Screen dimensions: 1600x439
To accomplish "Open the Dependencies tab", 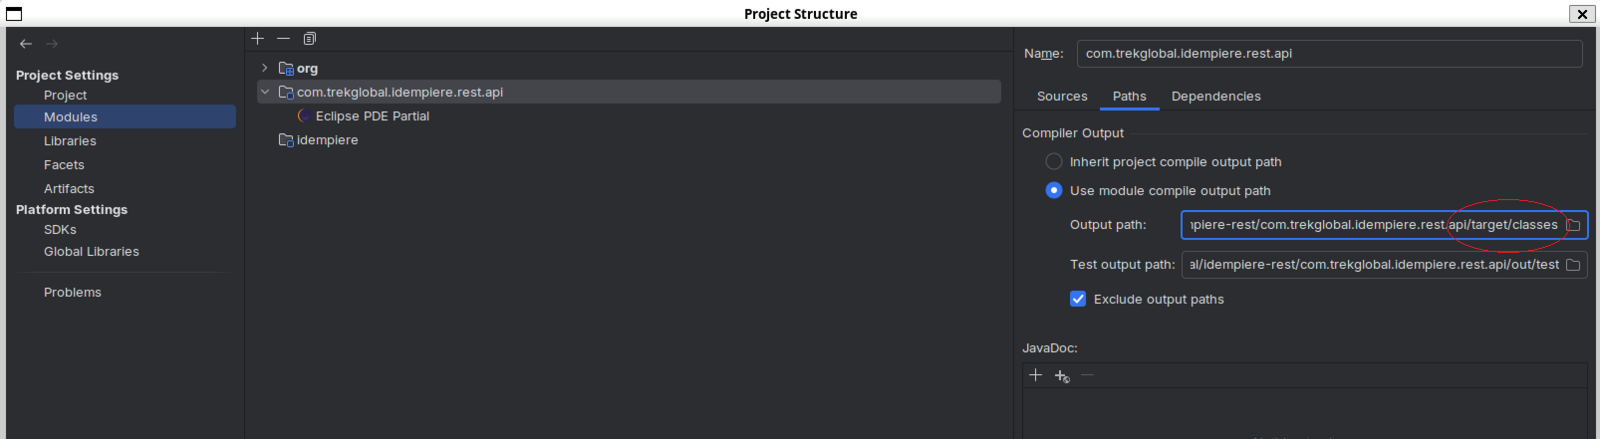I will (1216, 96).
